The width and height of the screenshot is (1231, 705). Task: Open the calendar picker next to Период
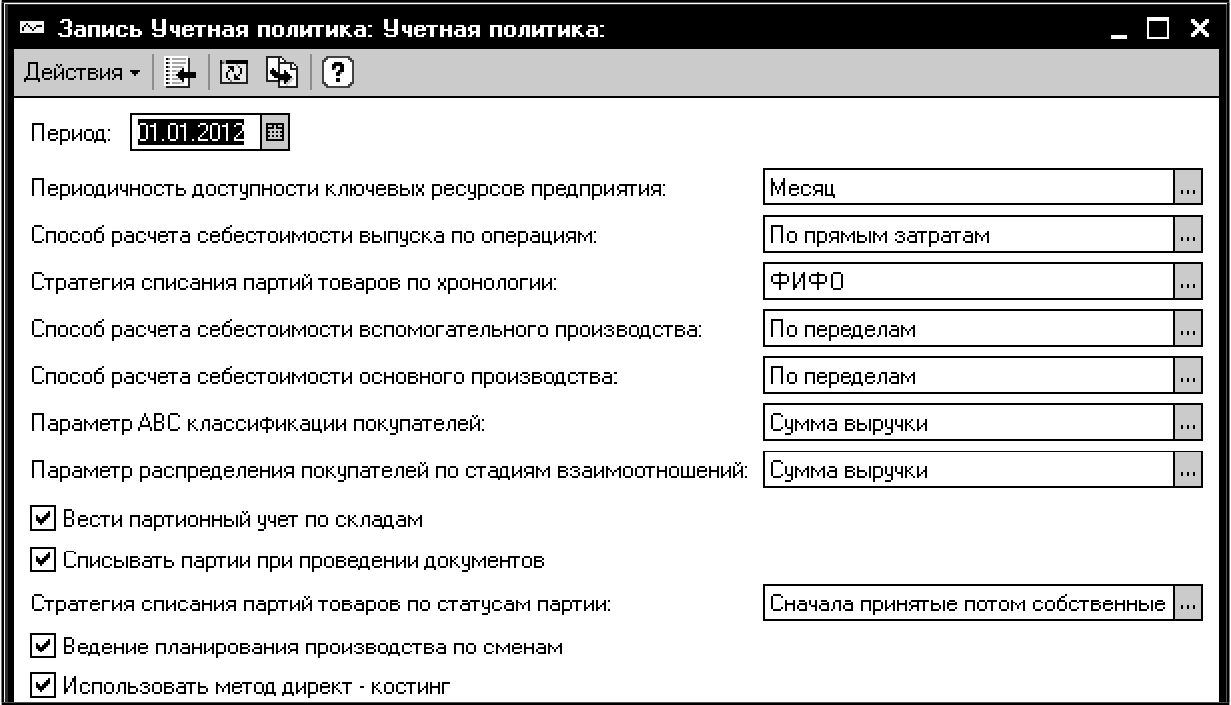[x=275, y=132]
